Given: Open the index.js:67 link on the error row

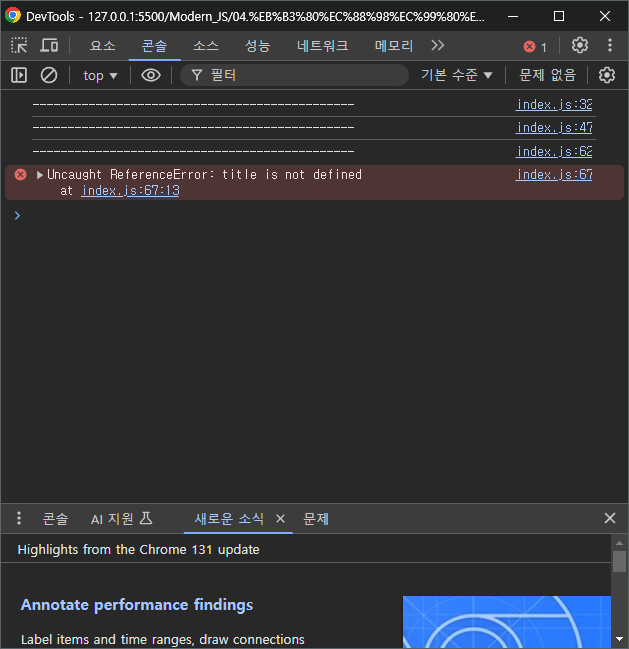Looking at the screenshot, I should point(554,175).
